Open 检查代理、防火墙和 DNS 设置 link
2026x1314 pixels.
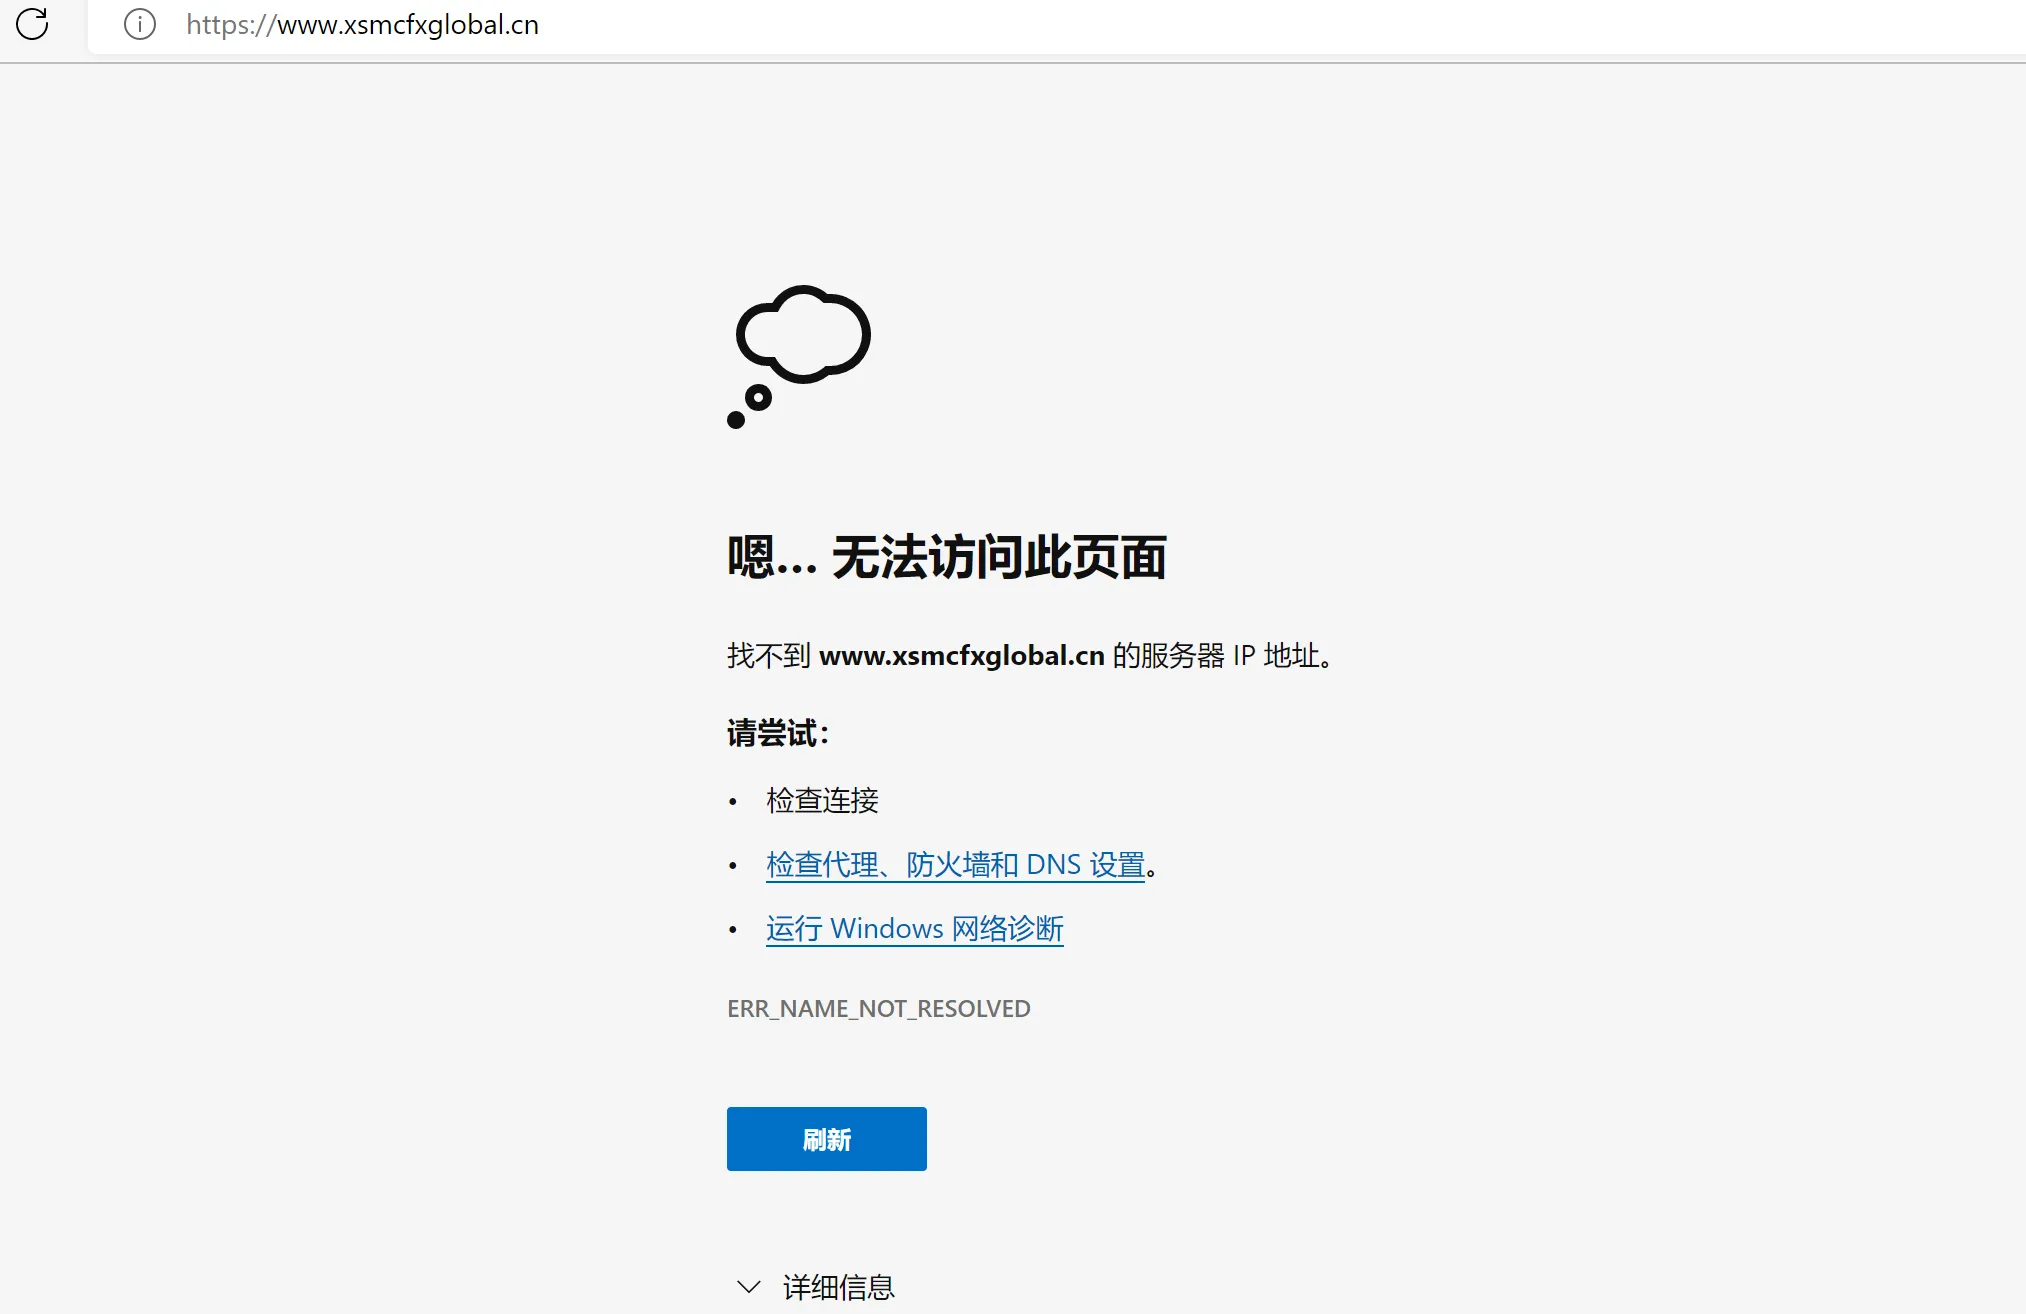pos(955,865)
